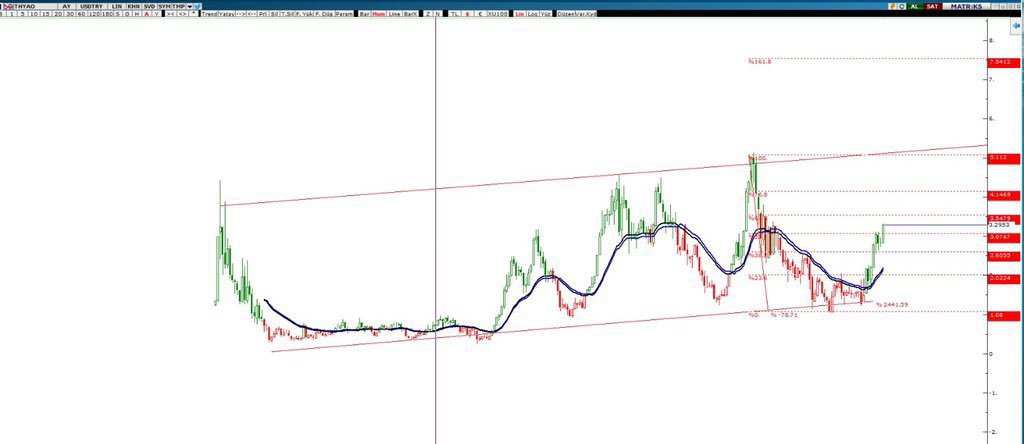The height and width of the screenshot is (444, 1024).
Task: Select the Lin linear scale
Action: pos(520,14)
